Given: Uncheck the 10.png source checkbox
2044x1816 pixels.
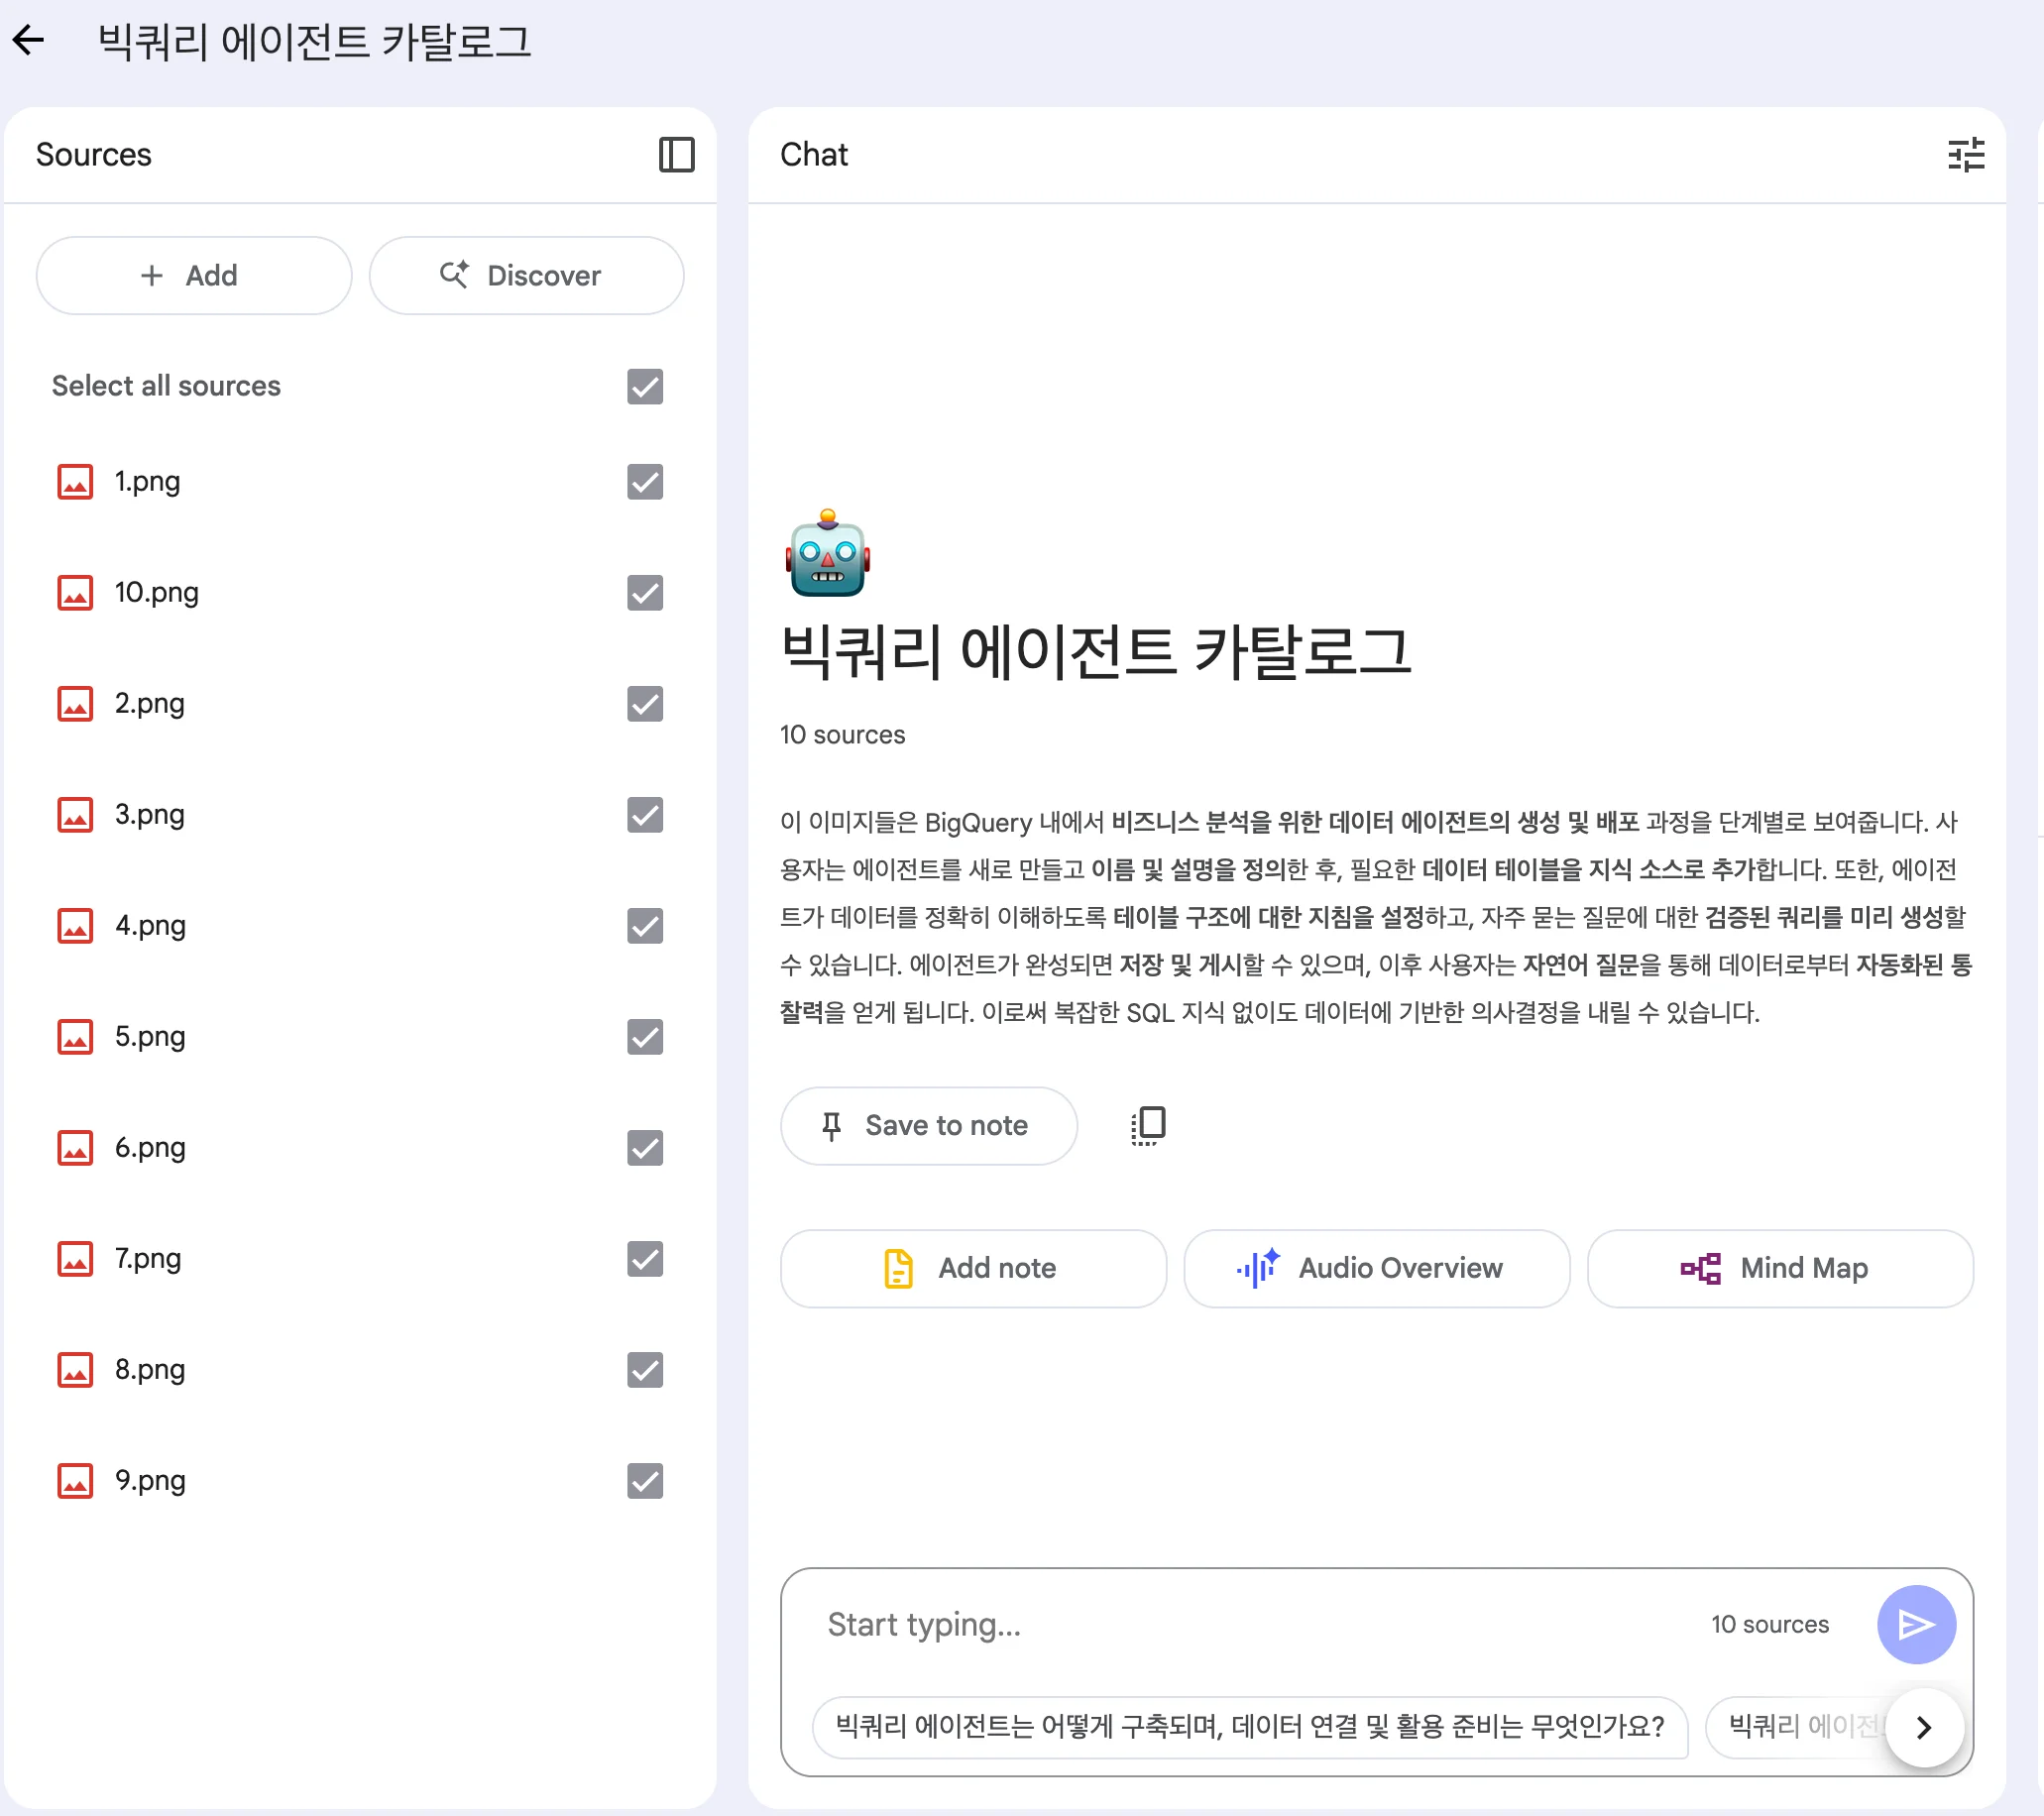Looking at the screenshot, I should 645,593.
